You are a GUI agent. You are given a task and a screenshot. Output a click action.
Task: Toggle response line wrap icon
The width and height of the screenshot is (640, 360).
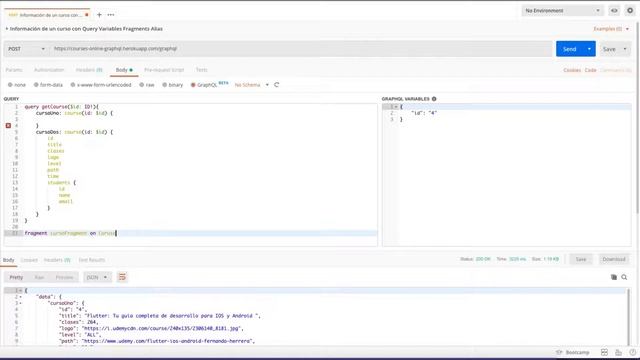point(122,277)
